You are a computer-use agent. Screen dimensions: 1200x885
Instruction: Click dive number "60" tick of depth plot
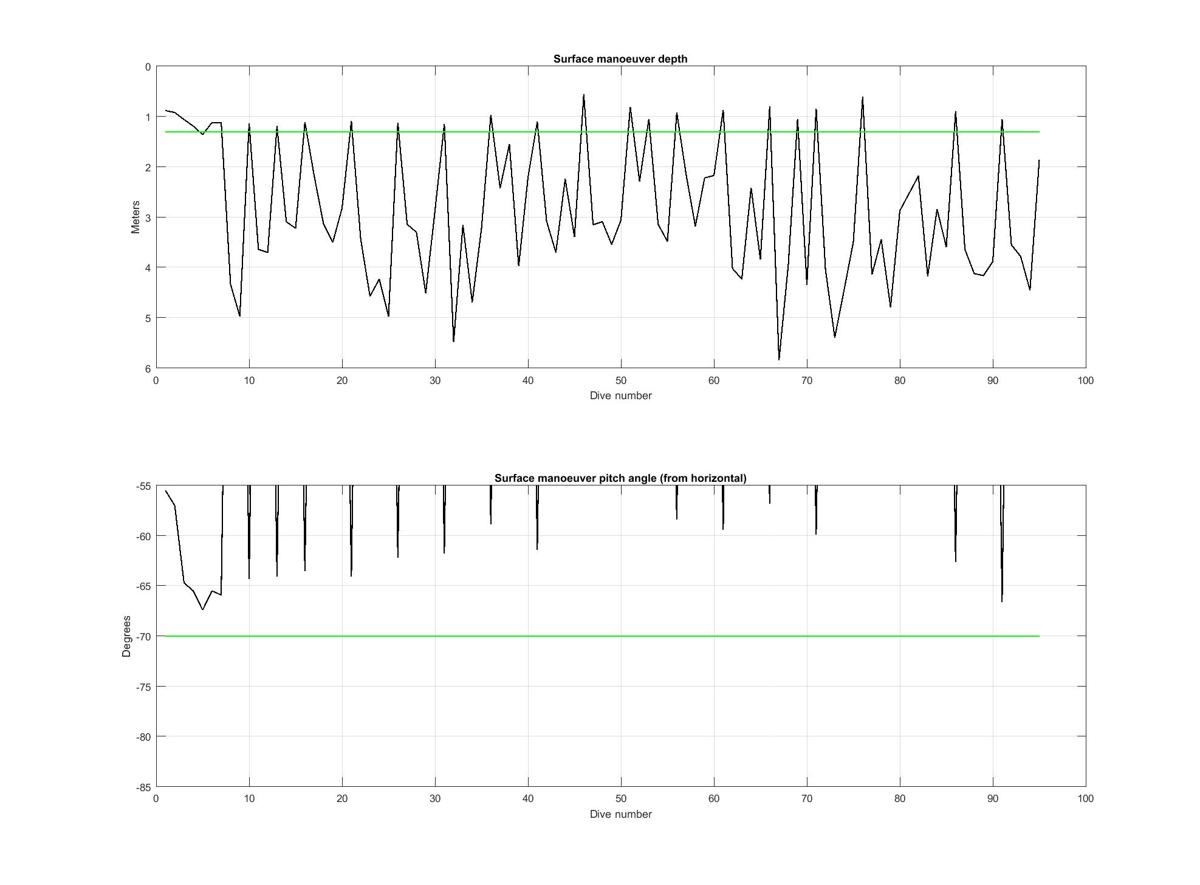714,380
